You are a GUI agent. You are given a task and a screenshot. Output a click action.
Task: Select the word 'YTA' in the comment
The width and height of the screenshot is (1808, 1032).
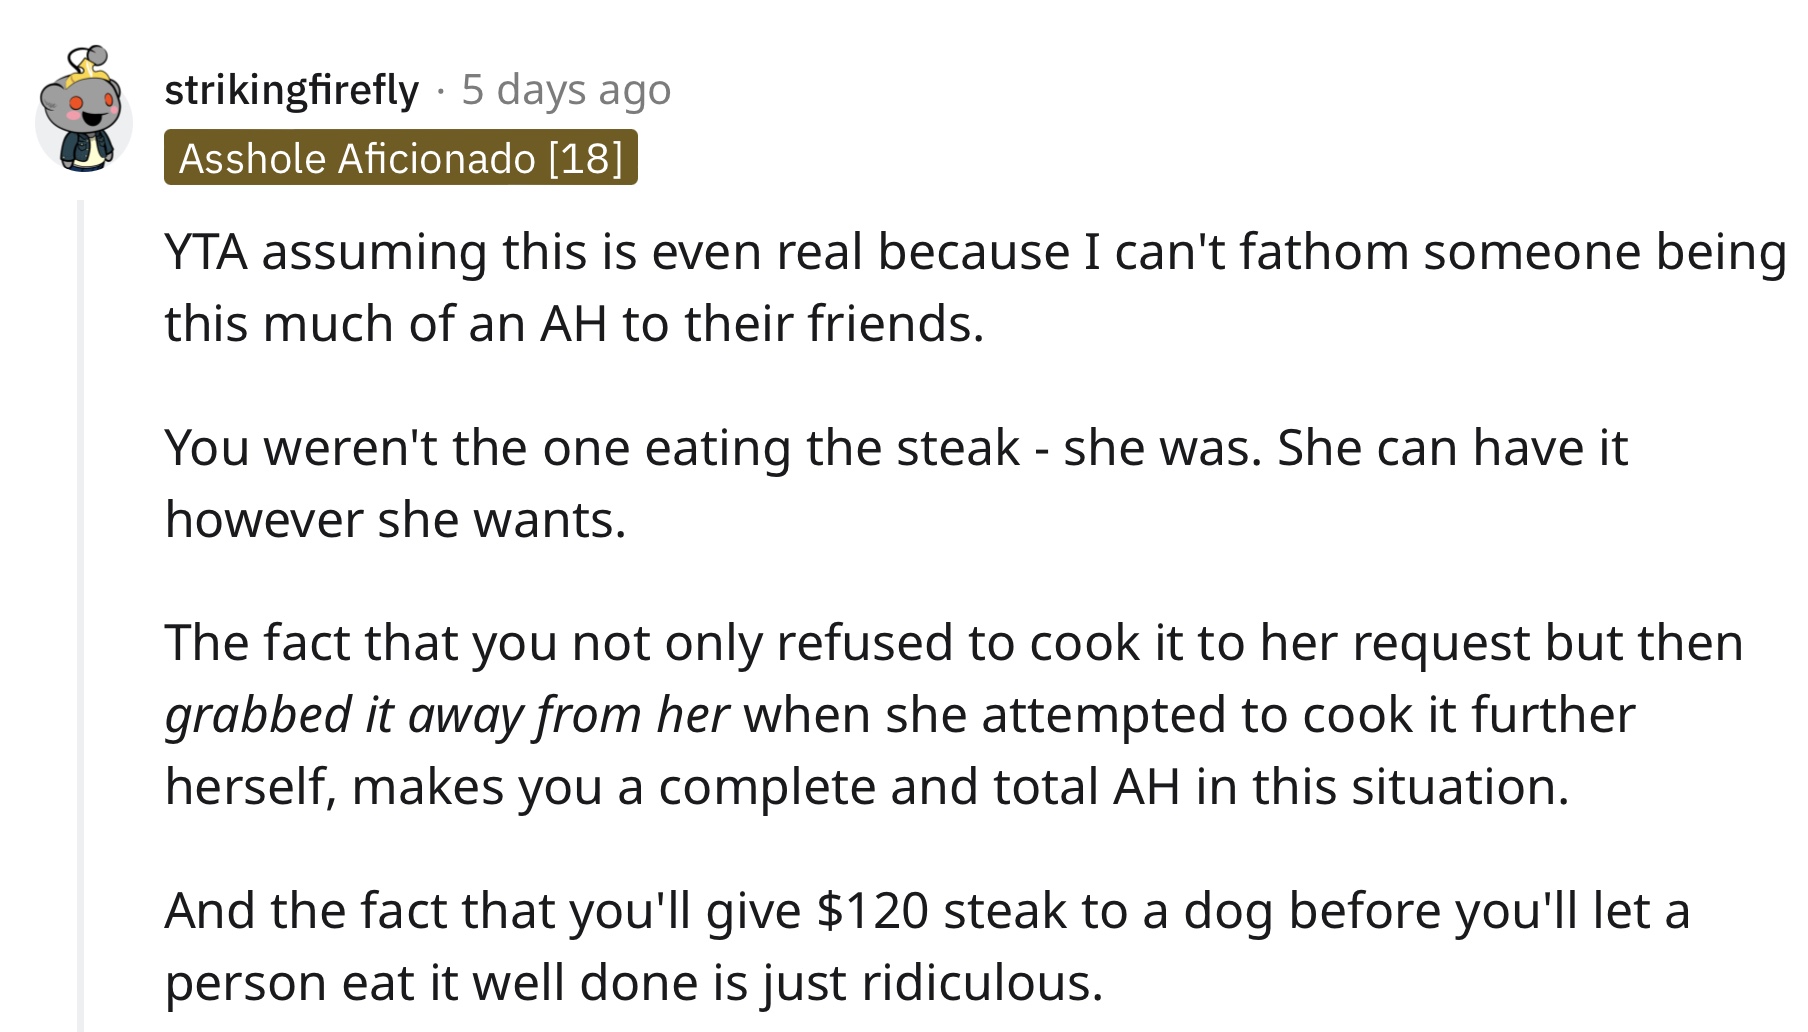click(206, 252)
